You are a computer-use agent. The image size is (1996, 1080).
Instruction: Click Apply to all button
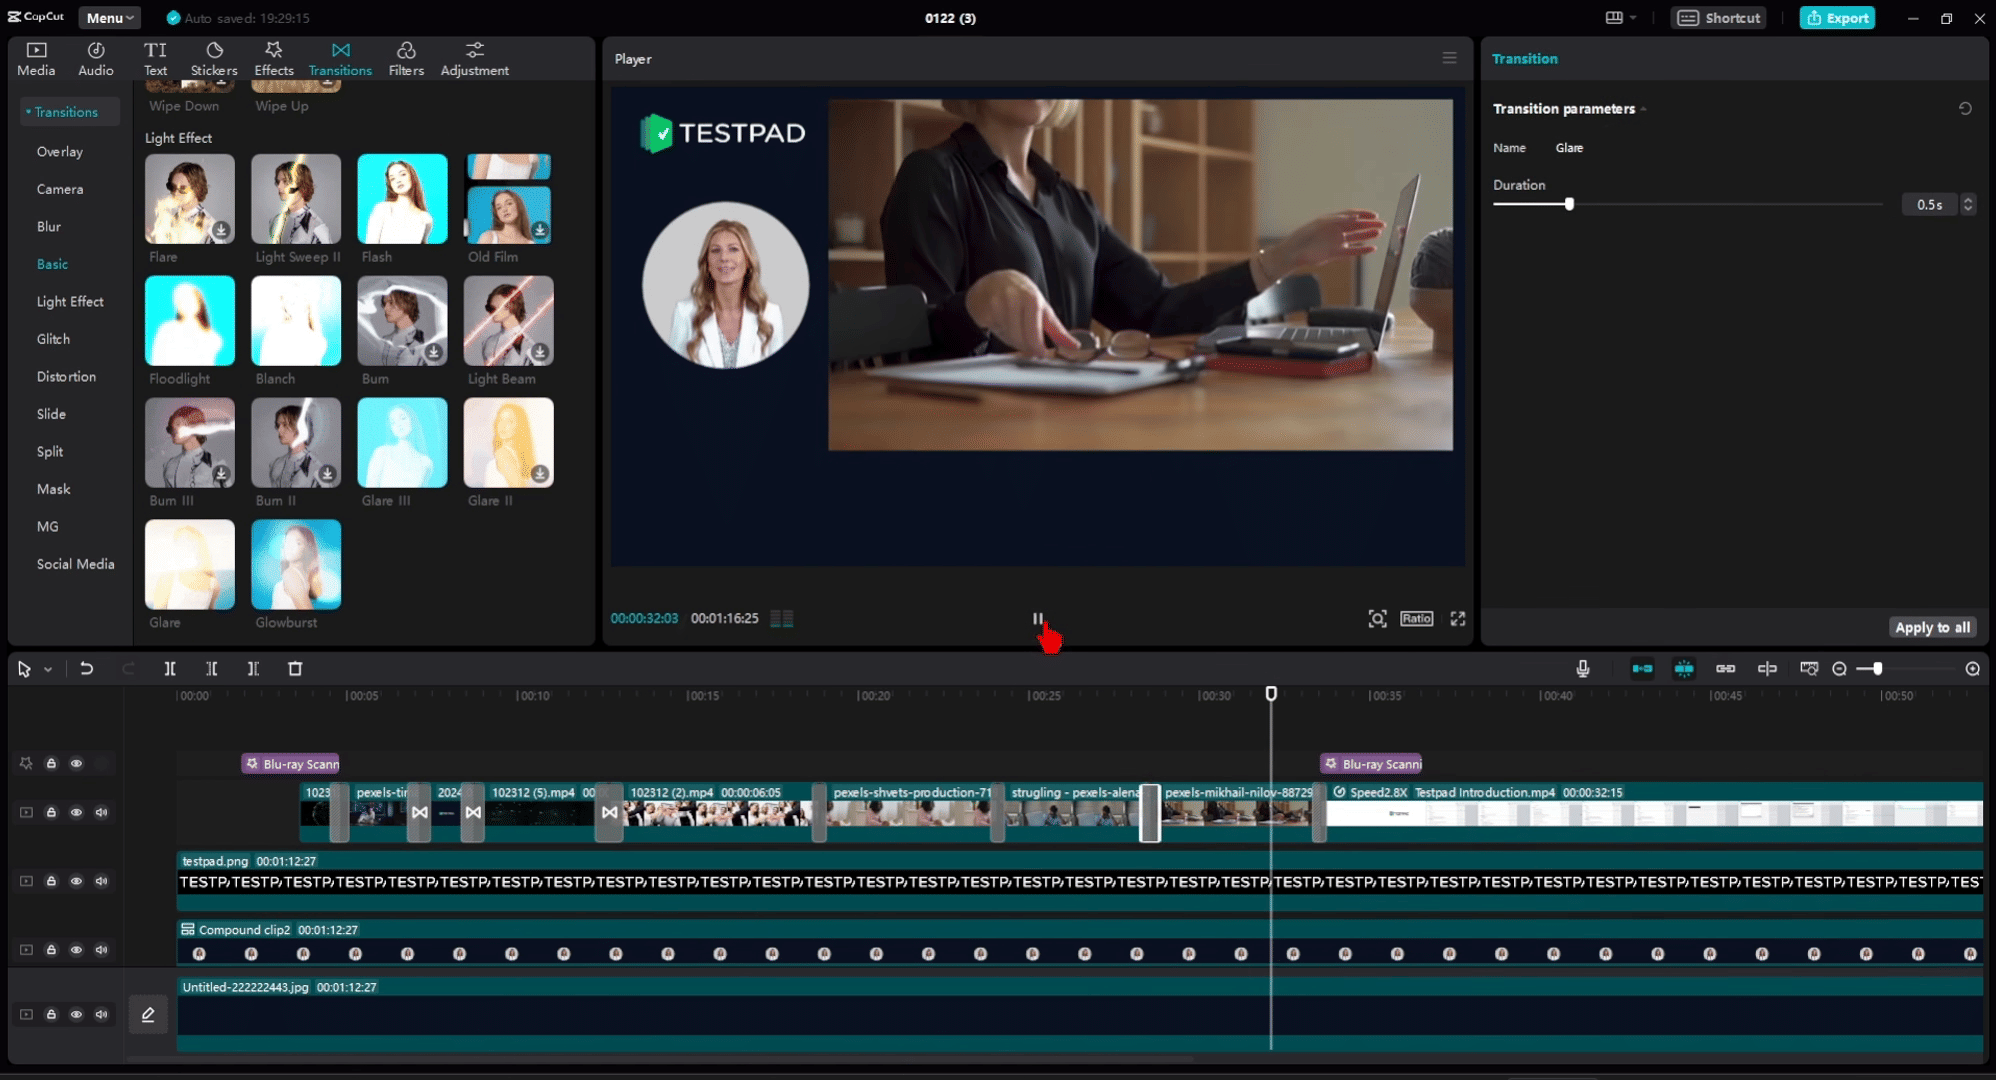1932,627
